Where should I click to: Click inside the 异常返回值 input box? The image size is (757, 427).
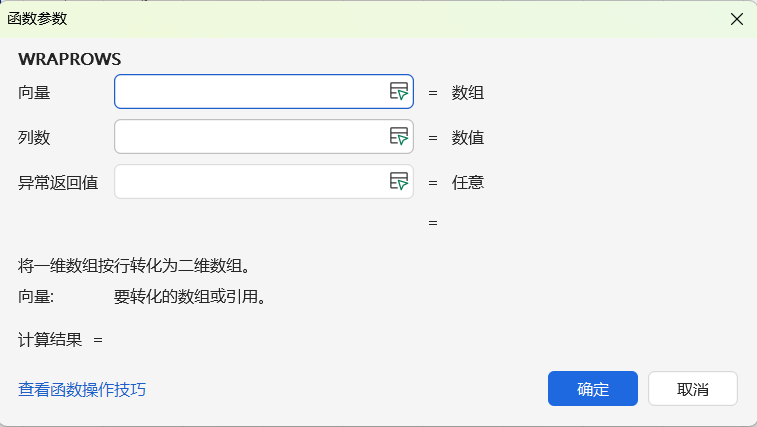click(x=250, y=182)
